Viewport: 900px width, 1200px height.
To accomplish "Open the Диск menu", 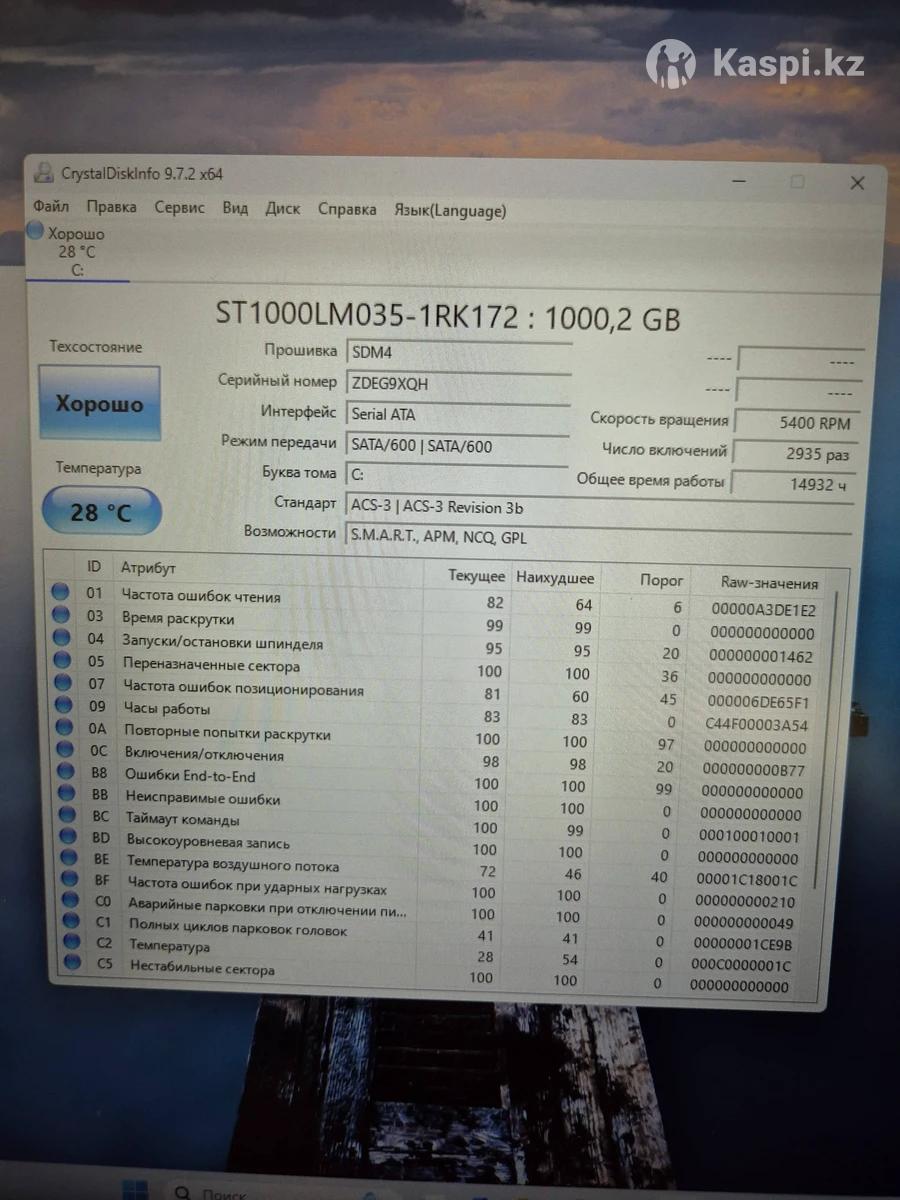I will pyautogui.click(x=282, y=209).
